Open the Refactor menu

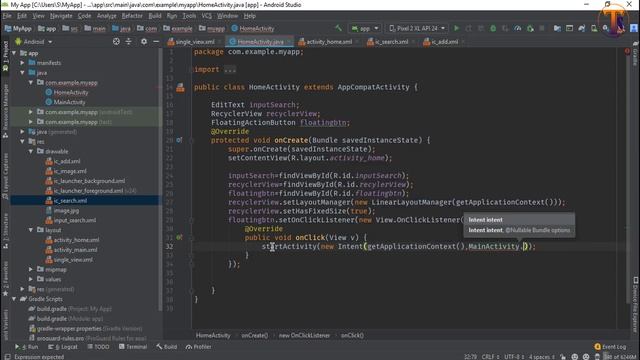click(x=132, y=16)
